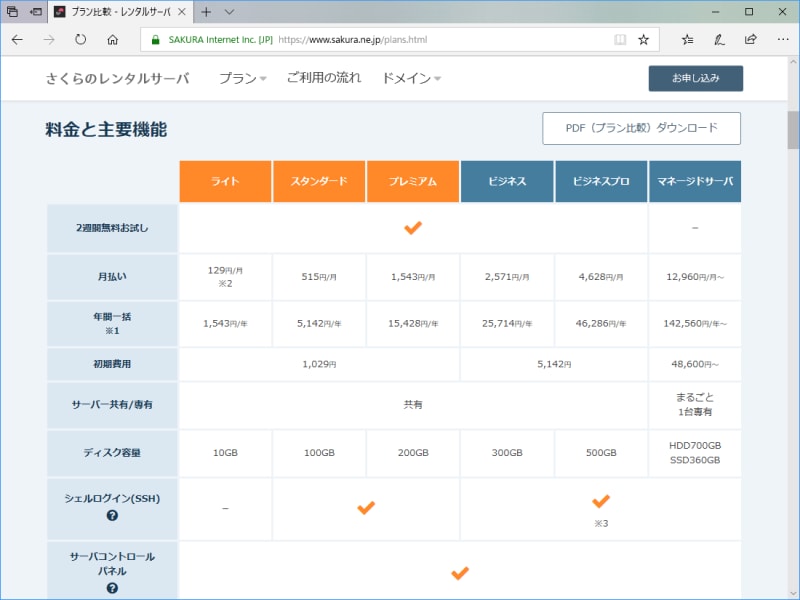Open a new browser tab
The image size is (800, 600).
pos(206,12)
